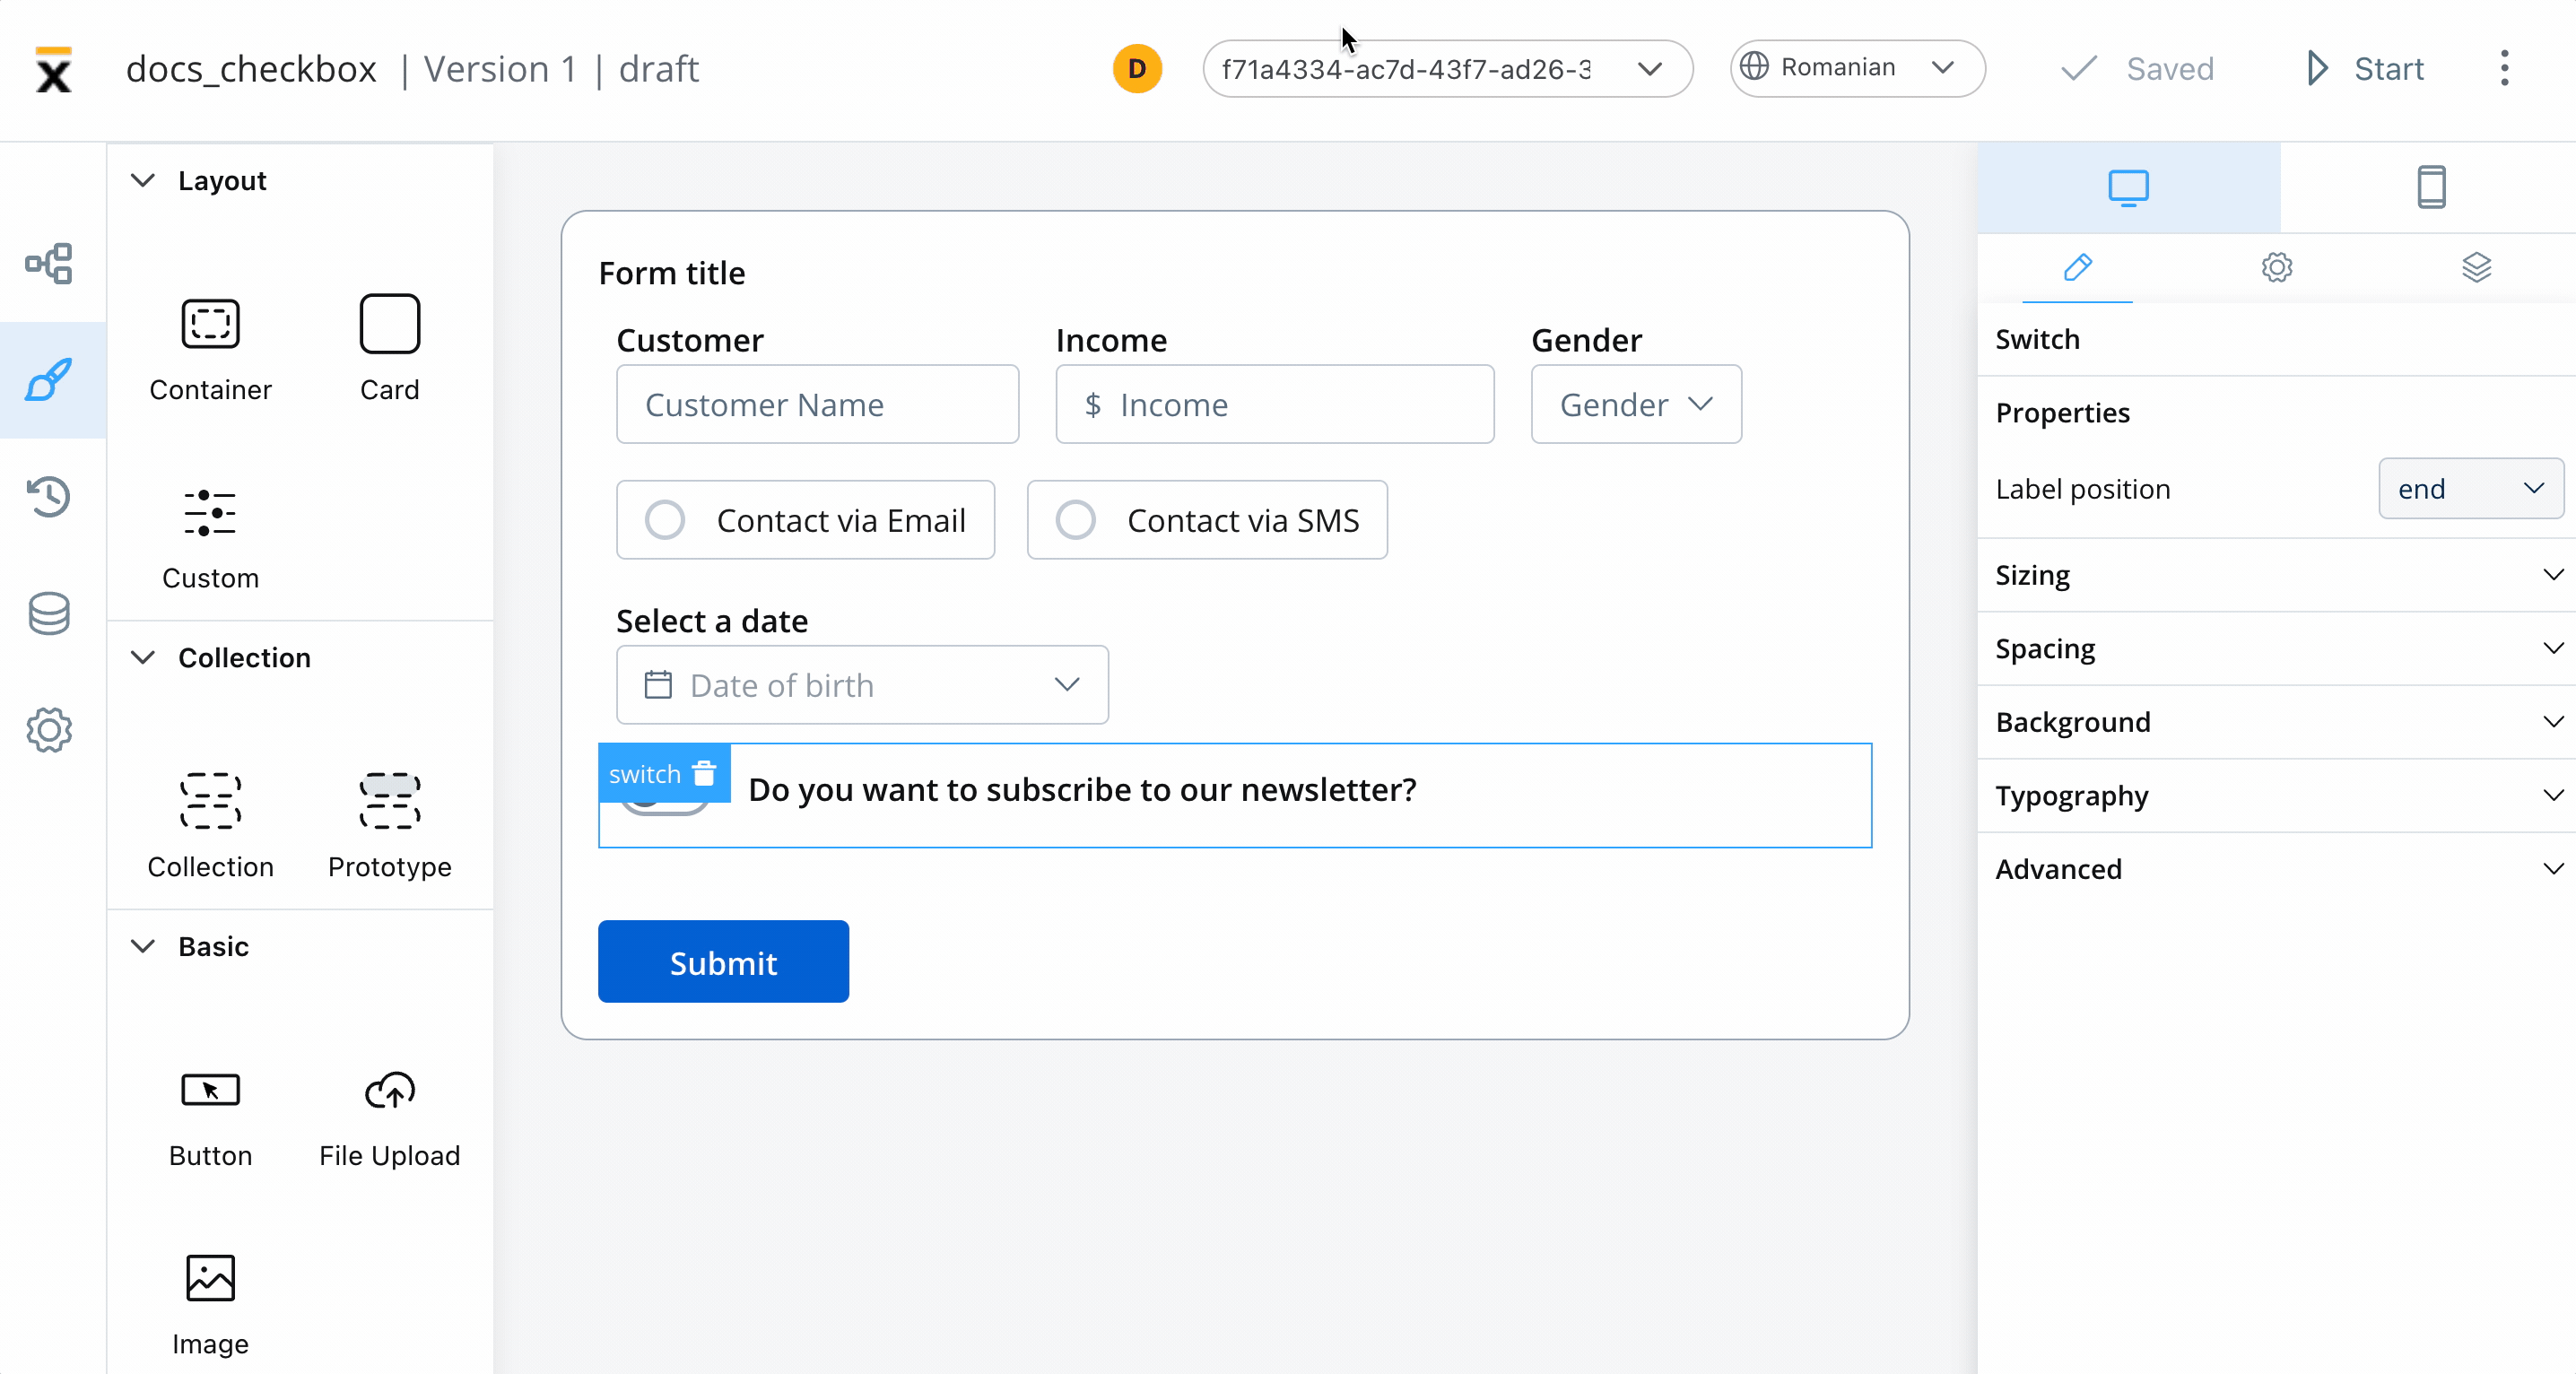Click the newsletter question label

(x=1082, y=790)
